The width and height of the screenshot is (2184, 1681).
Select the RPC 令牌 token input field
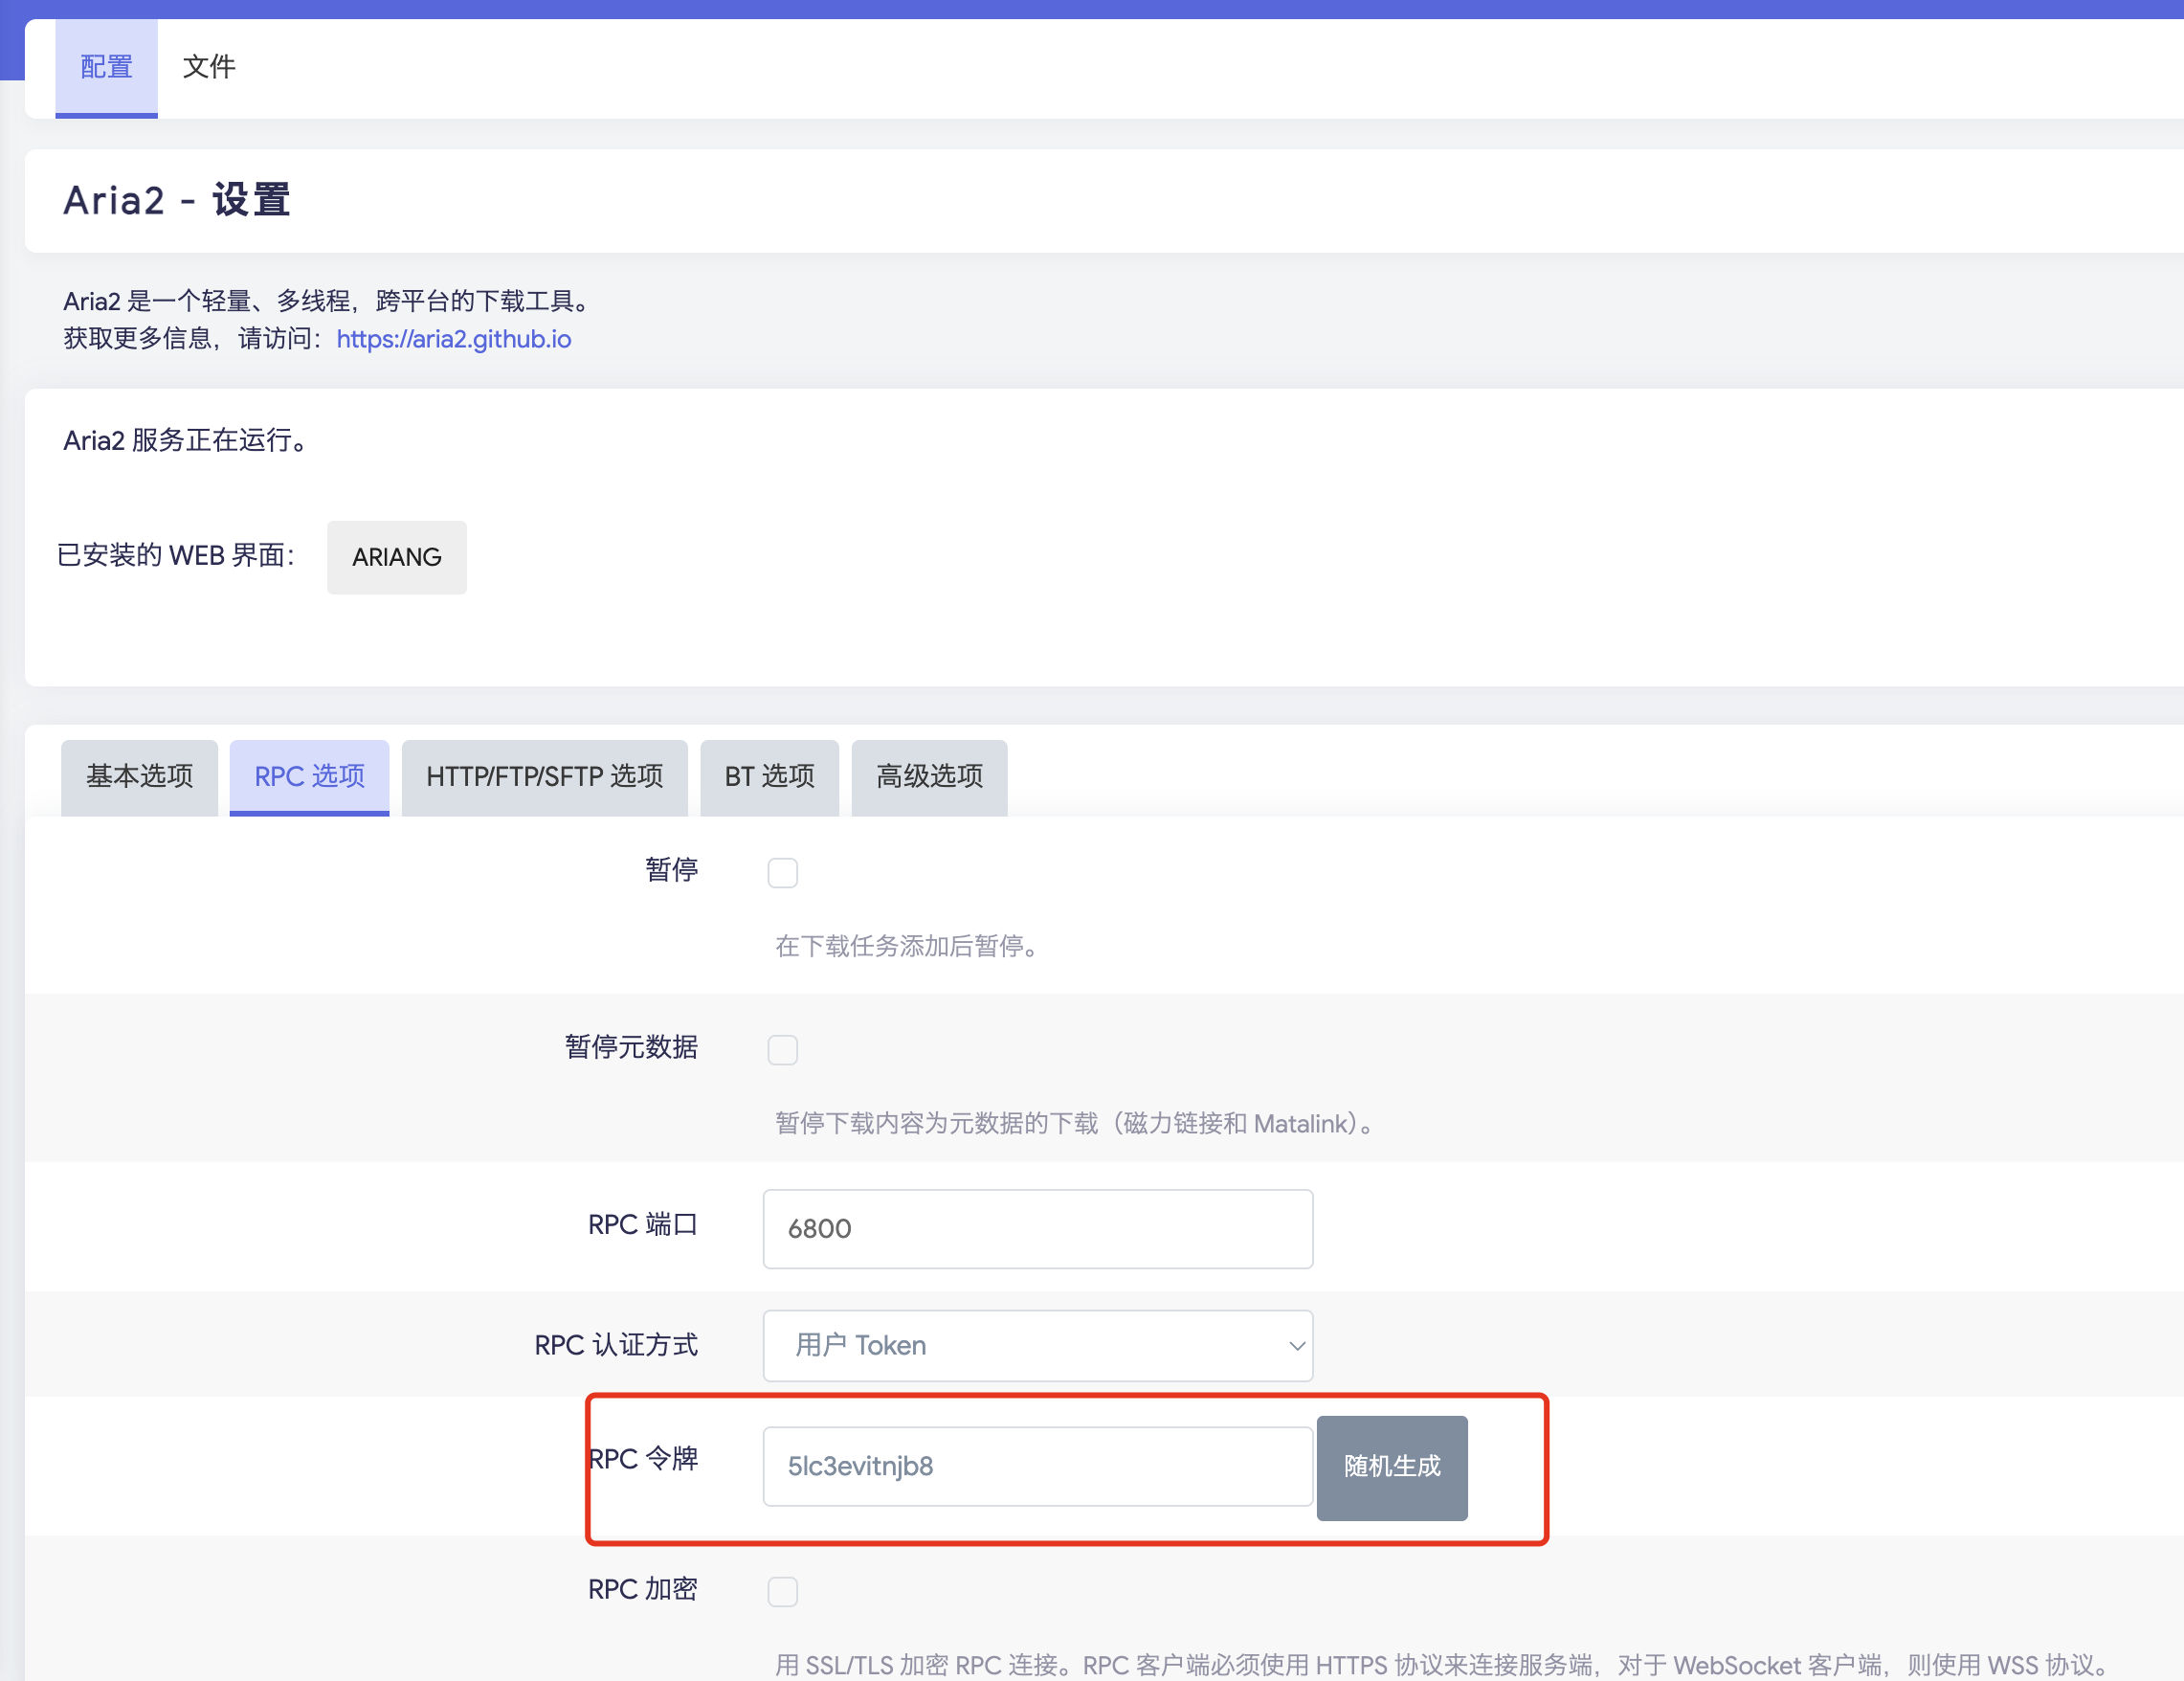coord(1037,1466)
